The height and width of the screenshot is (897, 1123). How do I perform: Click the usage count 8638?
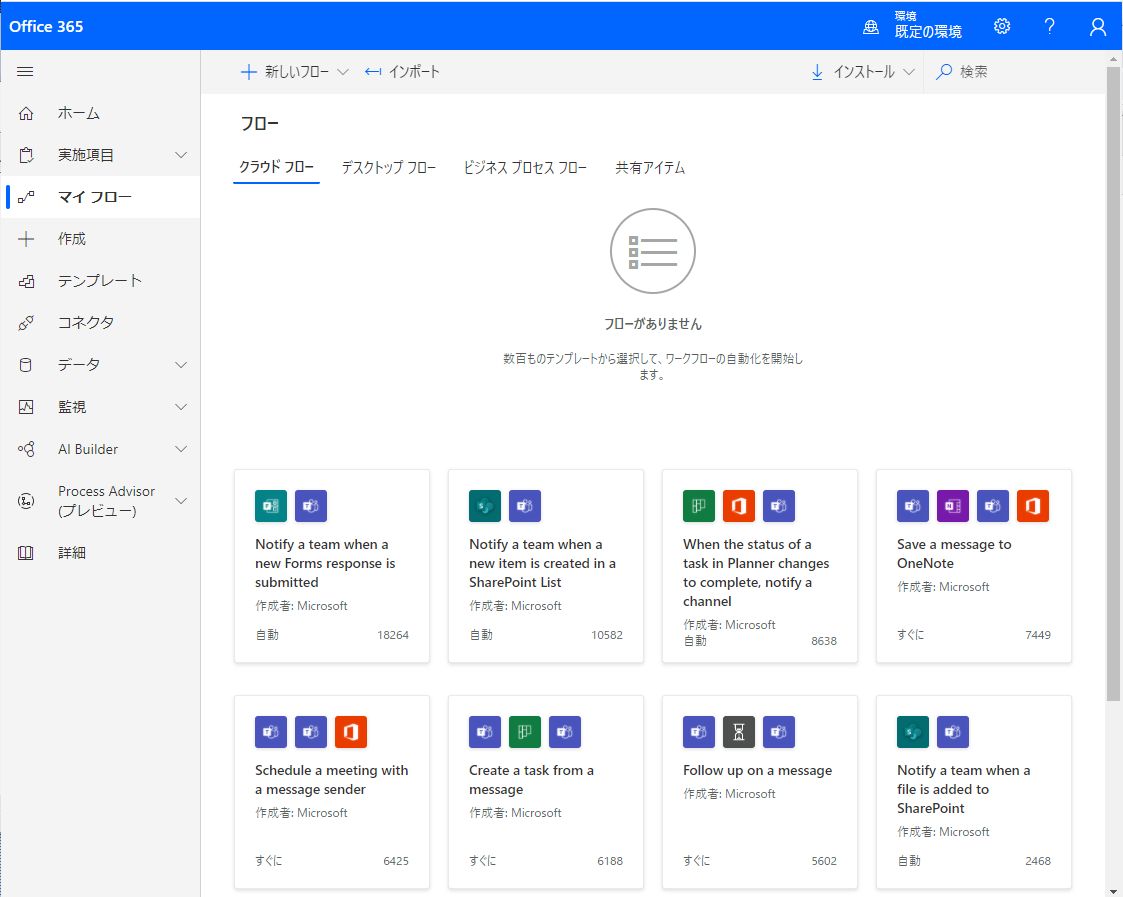pos(824,641)
